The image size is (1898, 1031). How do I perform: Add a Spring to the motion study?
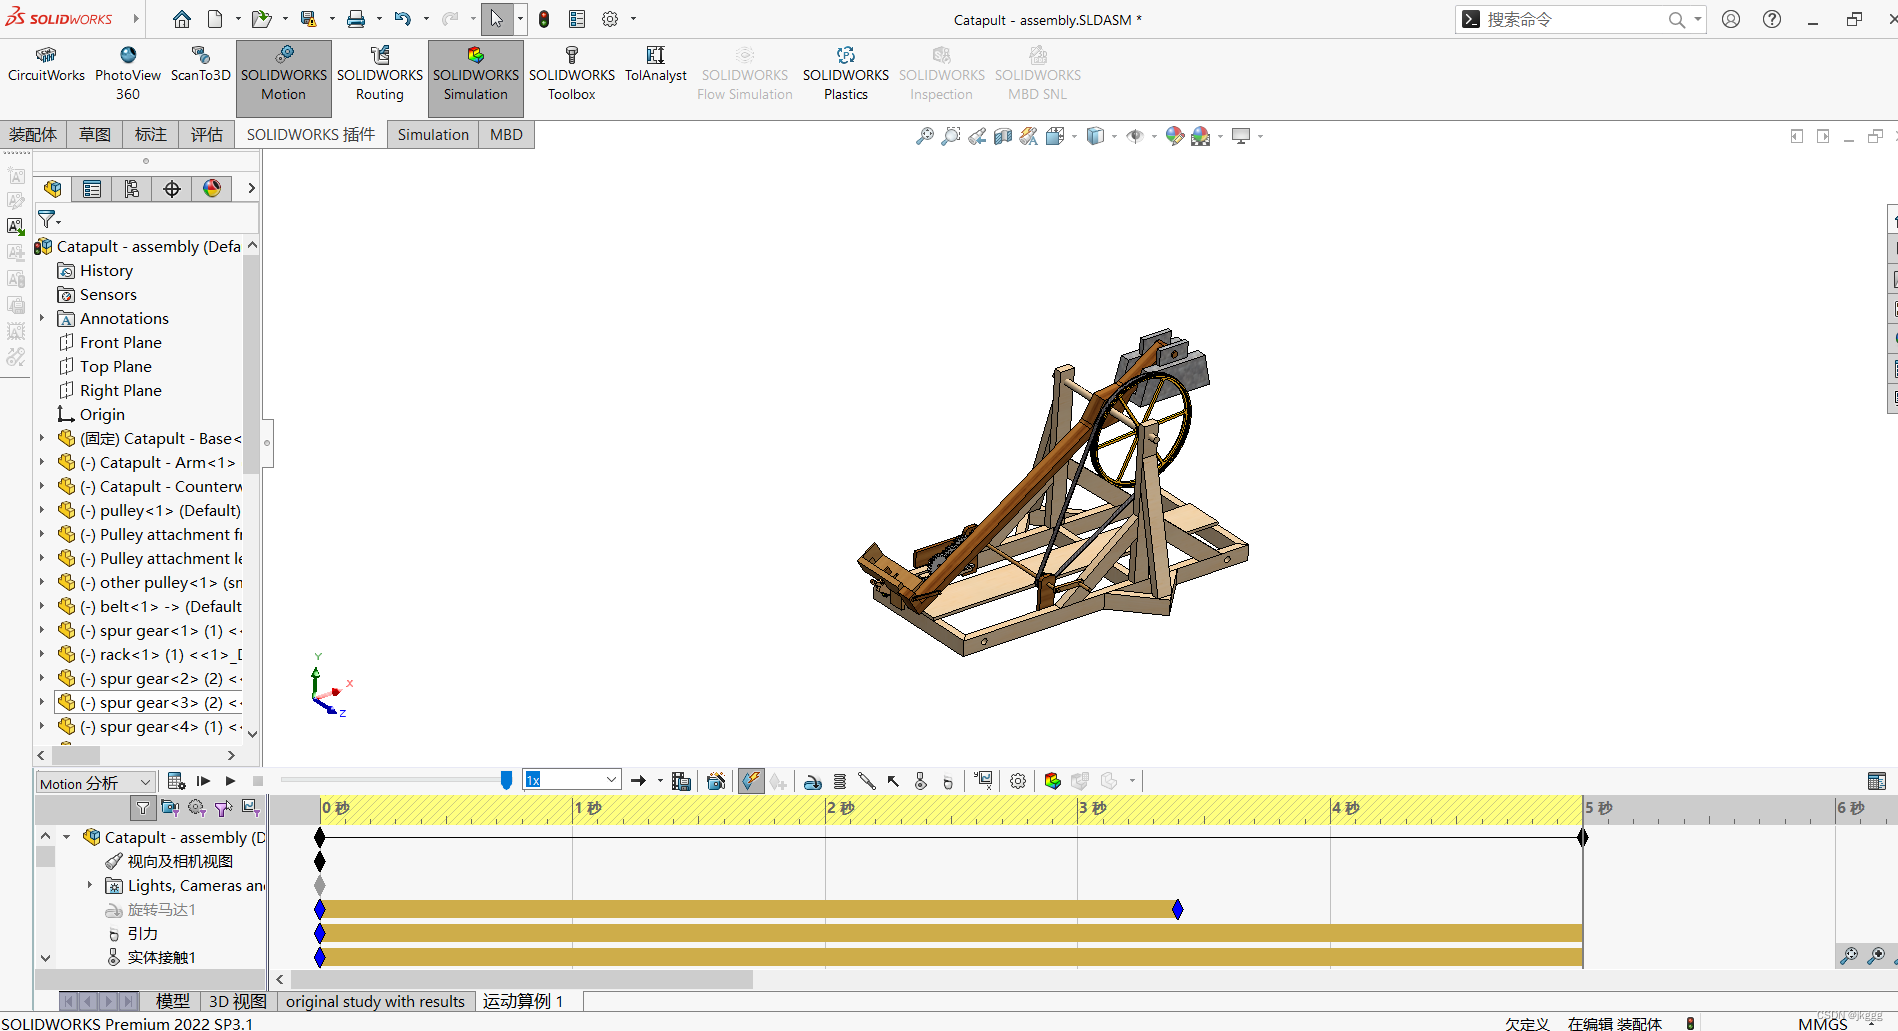click(840, 781)
